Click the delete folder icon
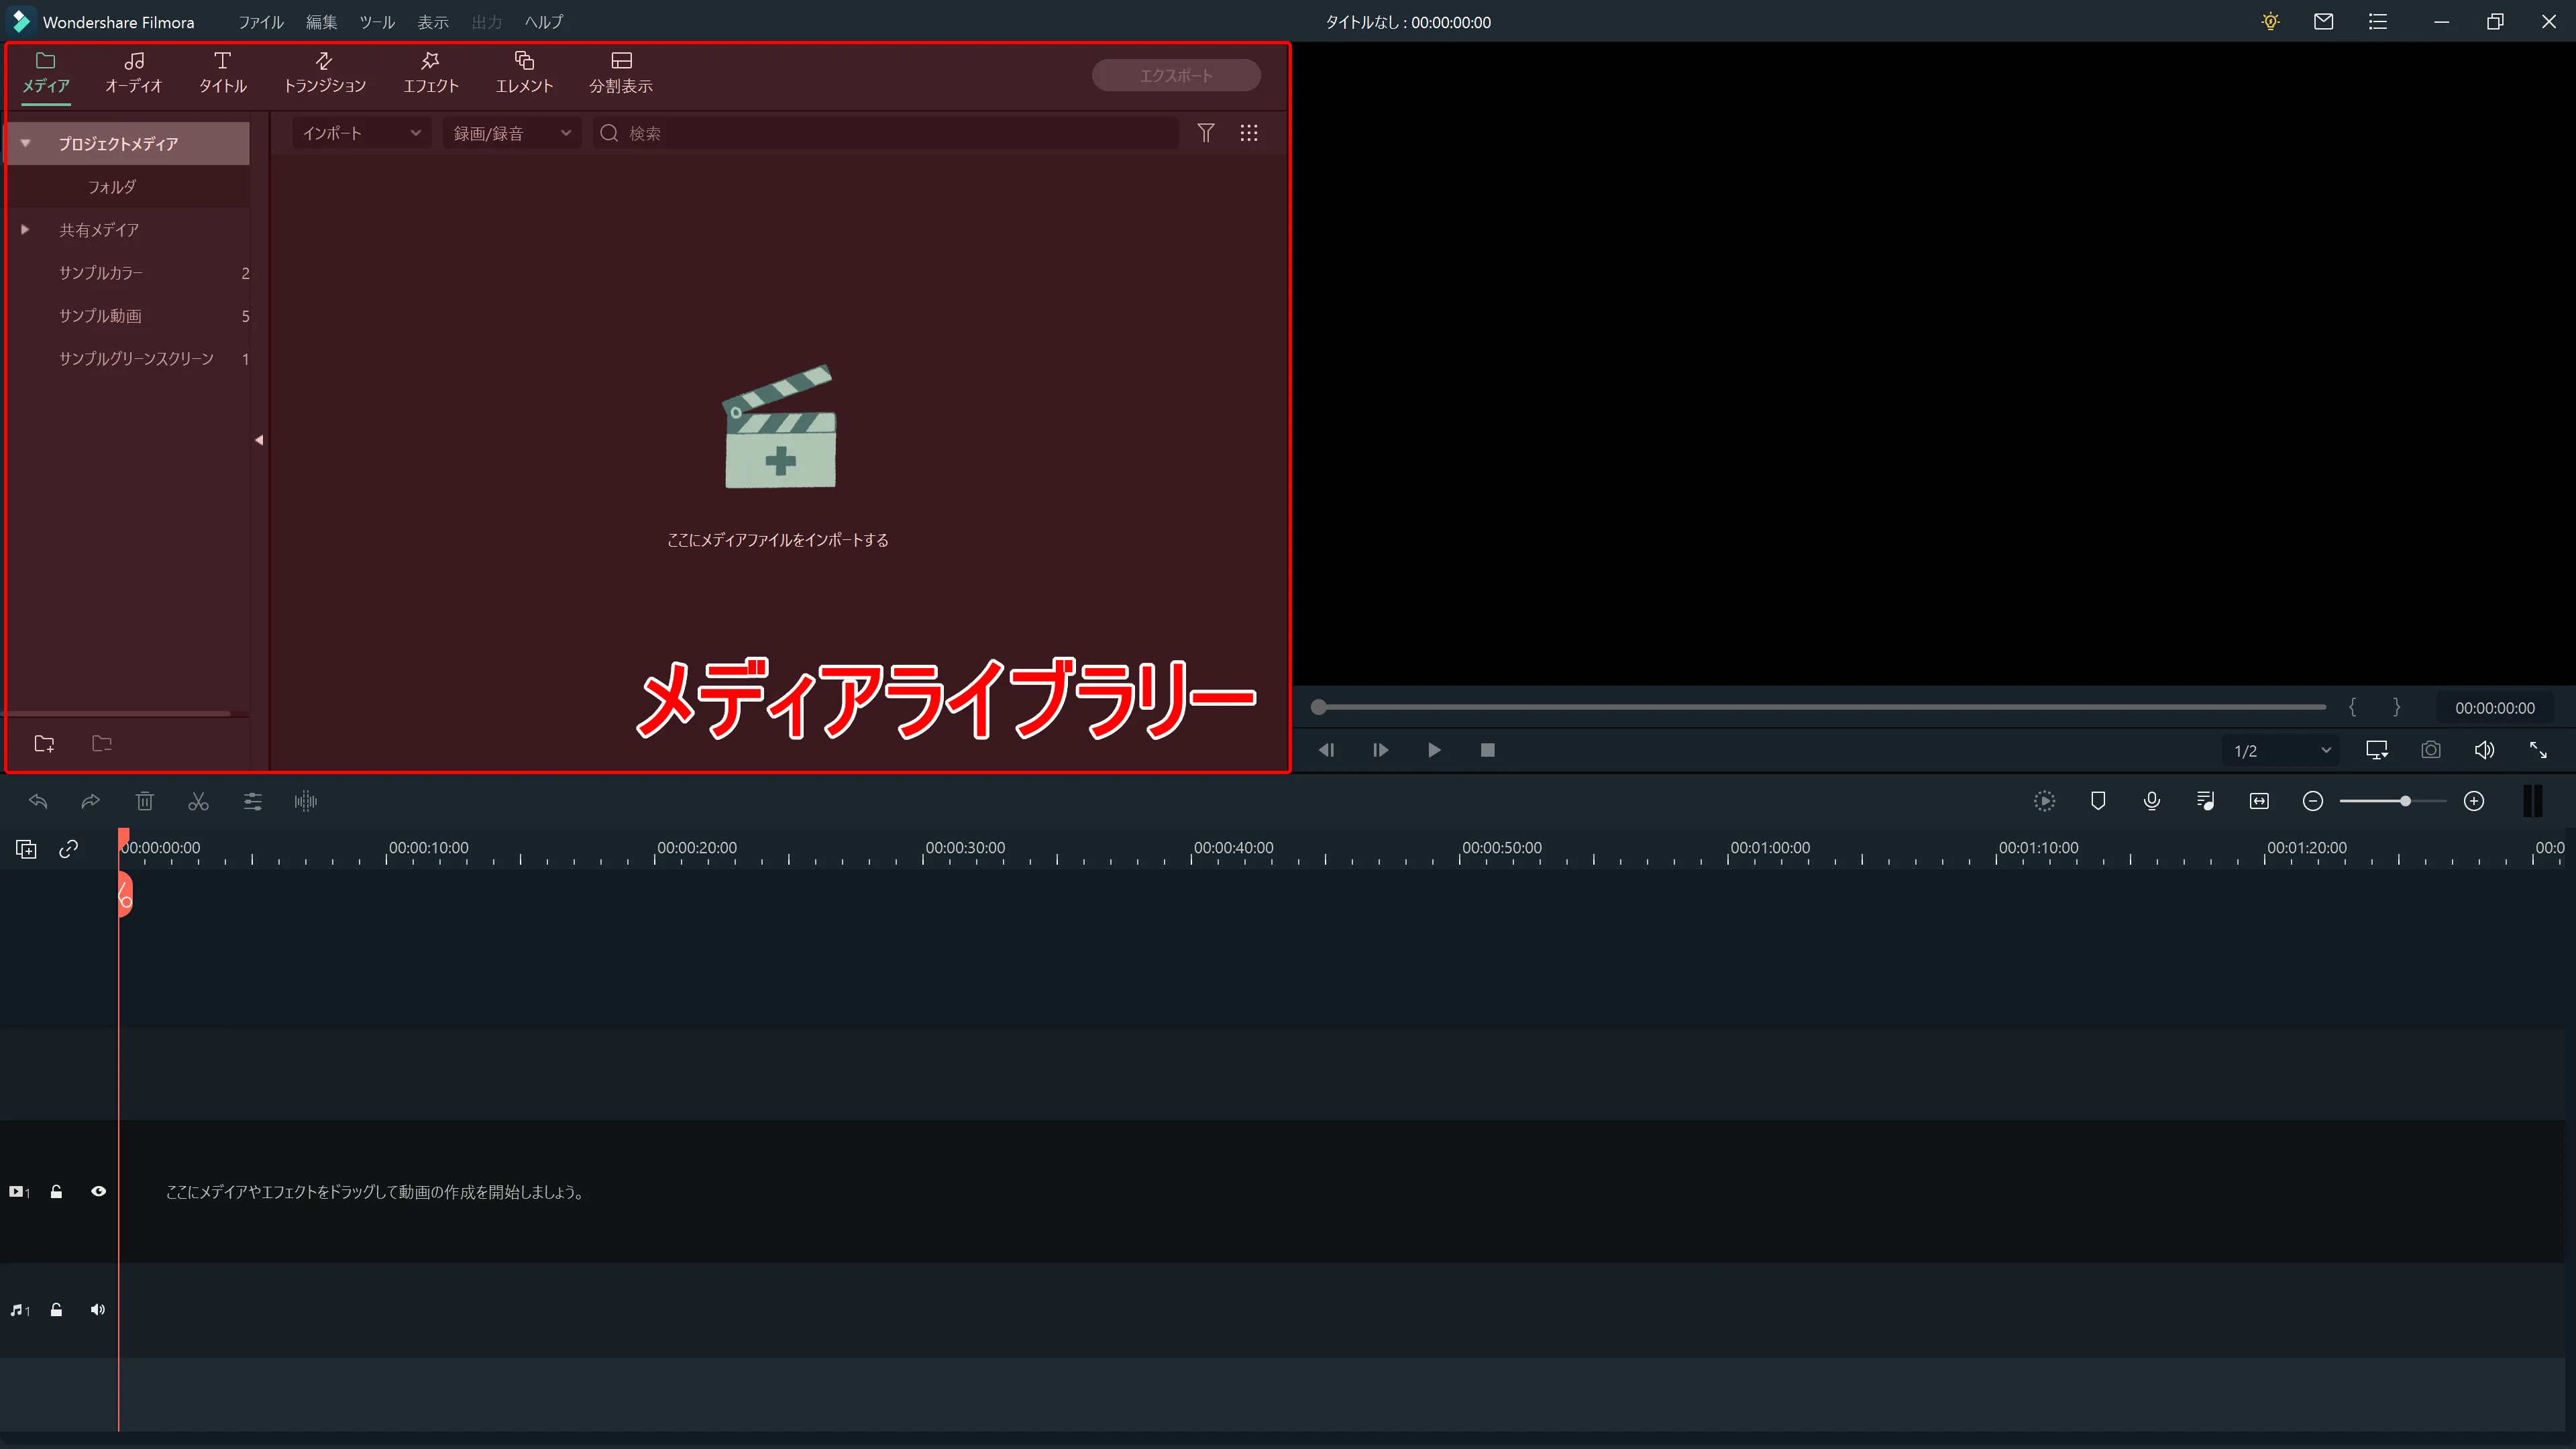The width and height of the screenshot is (2576, 1449). coord(102,743)
